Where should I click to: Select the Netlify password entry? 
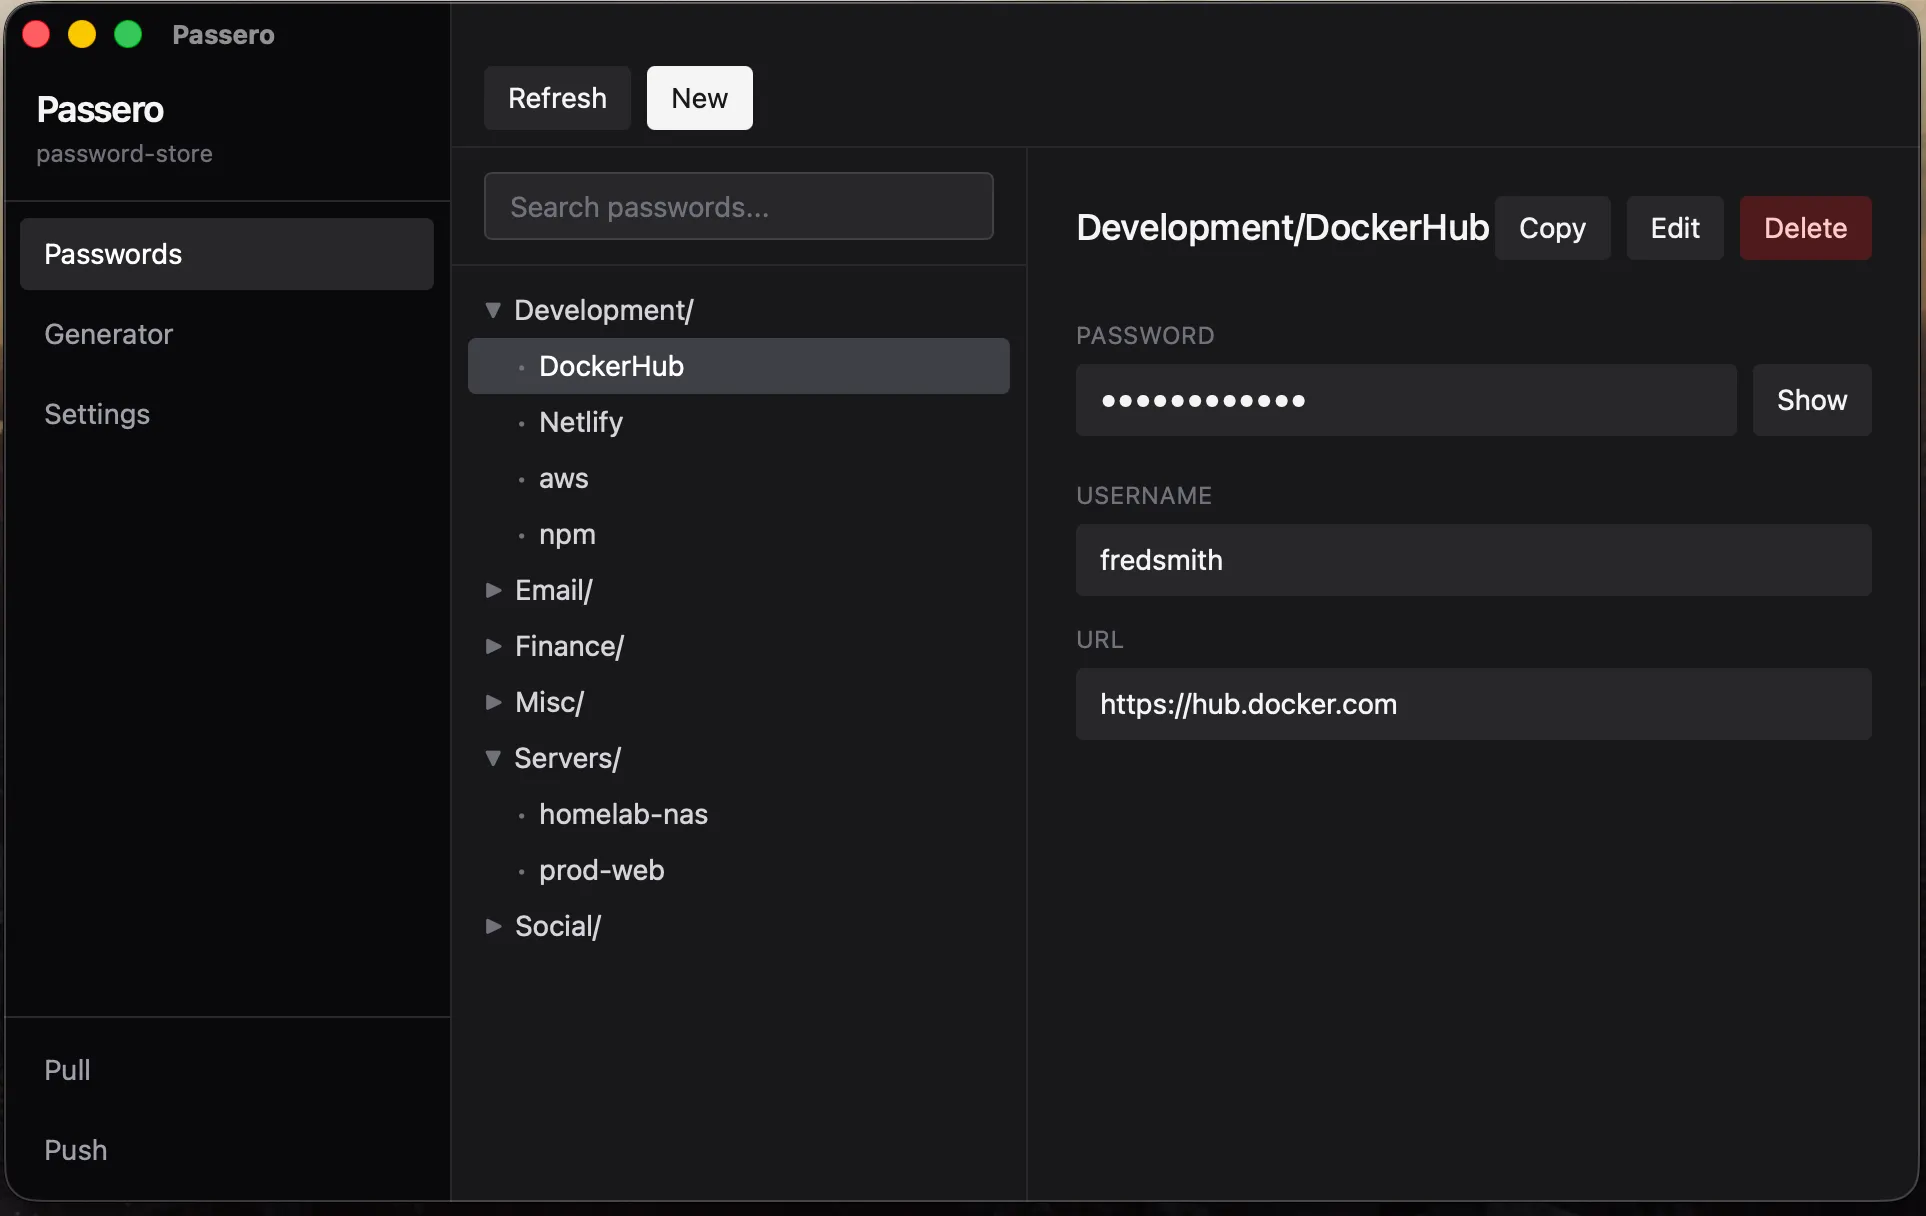coord(580,422)
